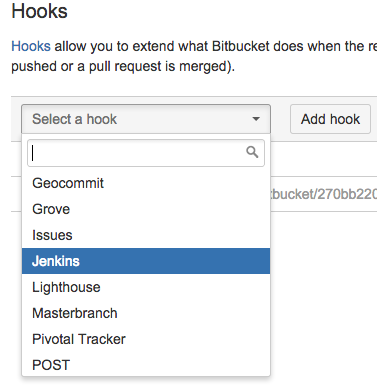
Task: Pick the Issues hook option
Action: [146, 235]
